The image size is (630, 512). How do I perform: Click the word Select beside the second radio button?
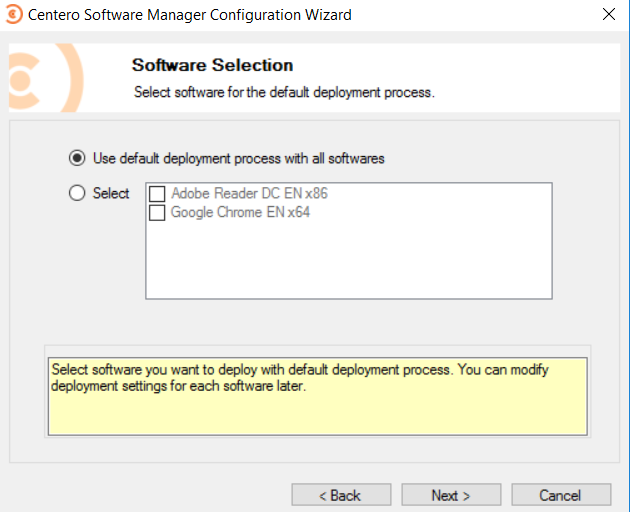111,194
